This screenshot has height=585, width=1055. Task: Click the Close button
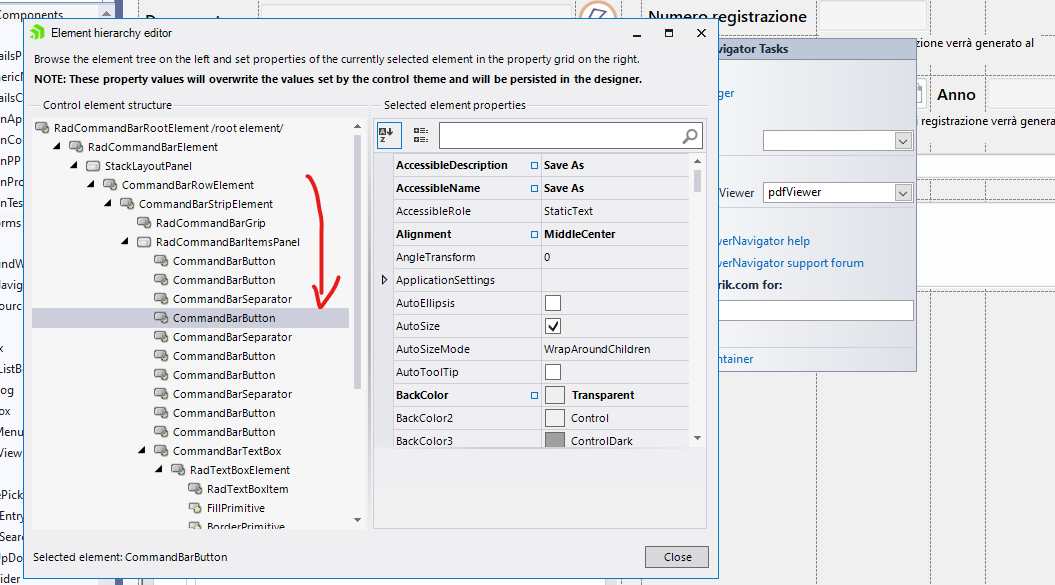coord(677,557)
